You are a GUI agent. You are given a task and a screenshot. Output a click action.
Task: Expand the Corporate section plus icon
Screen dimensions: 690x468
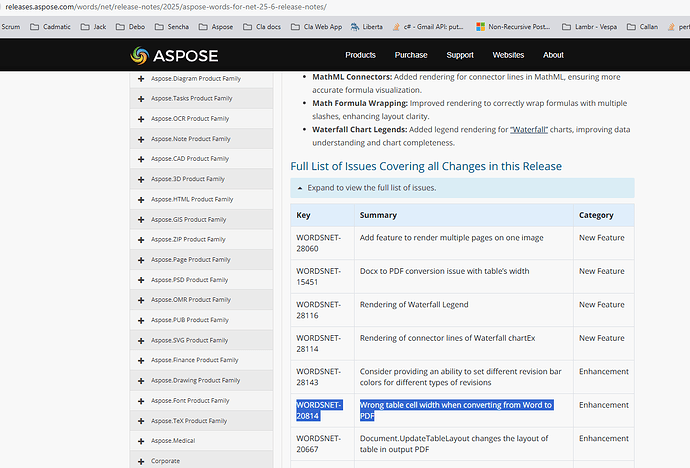141,461
